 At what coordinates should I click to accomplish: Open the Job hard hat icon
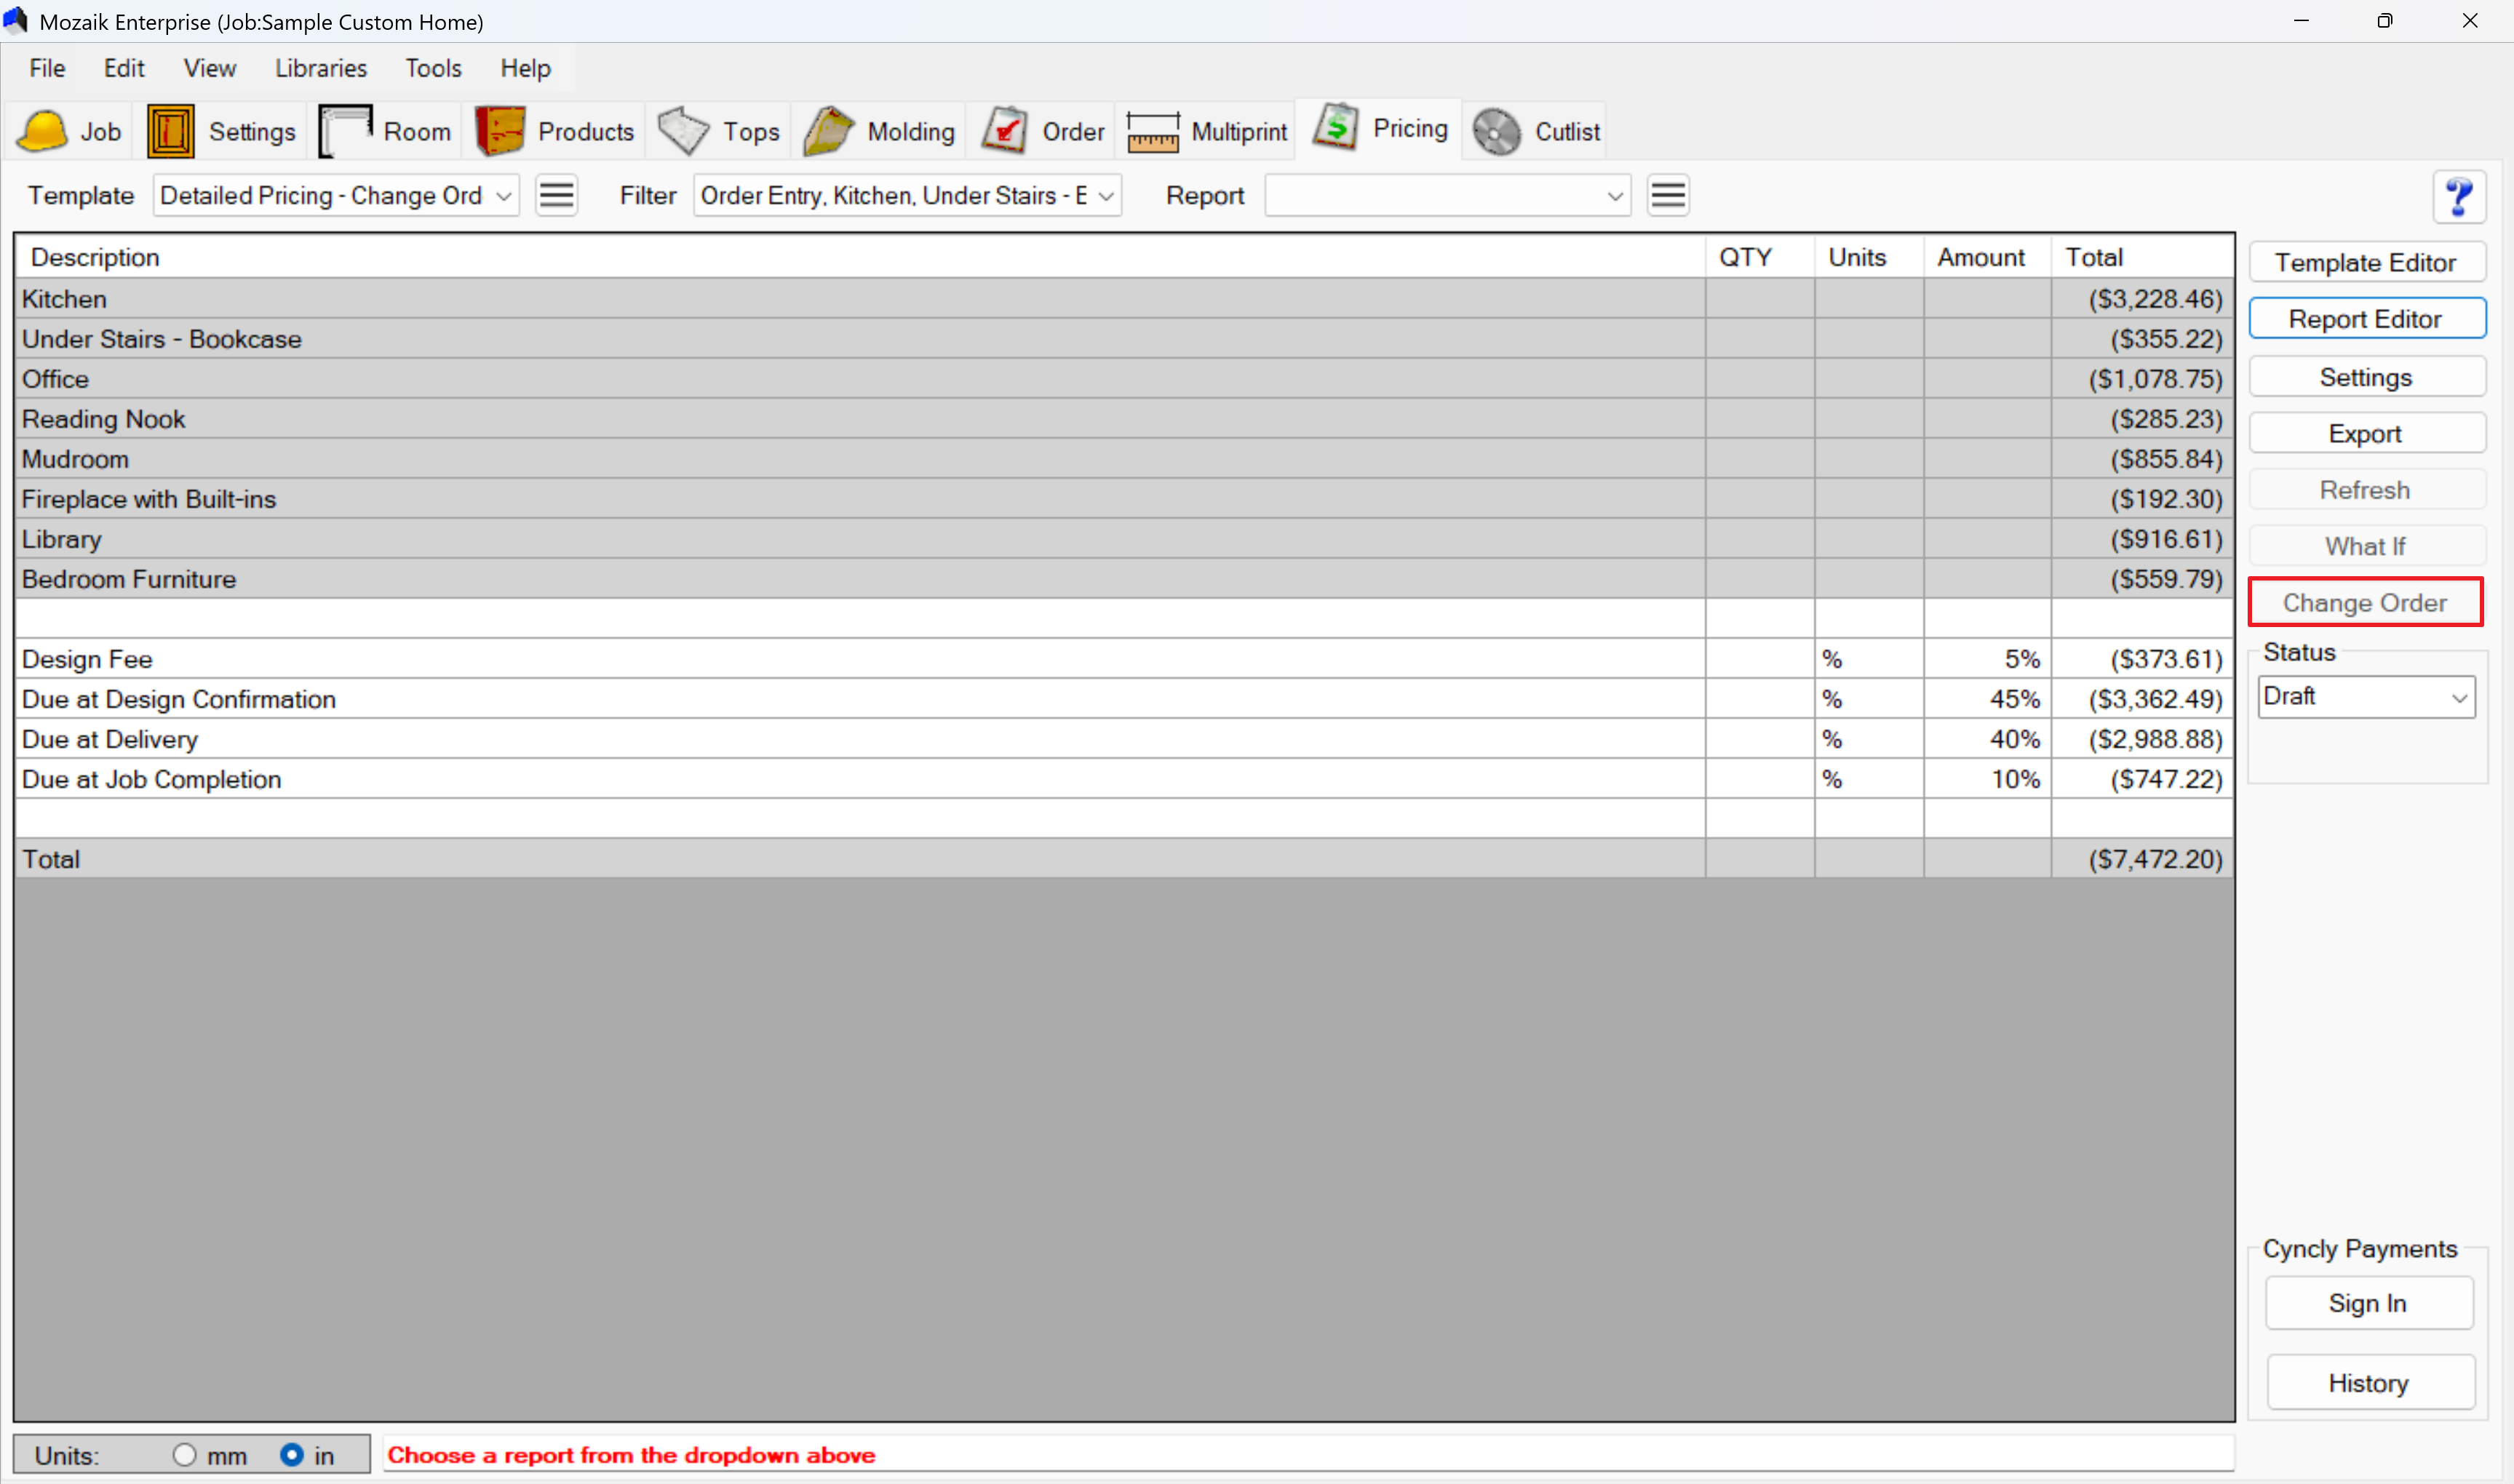coord(42,131)
